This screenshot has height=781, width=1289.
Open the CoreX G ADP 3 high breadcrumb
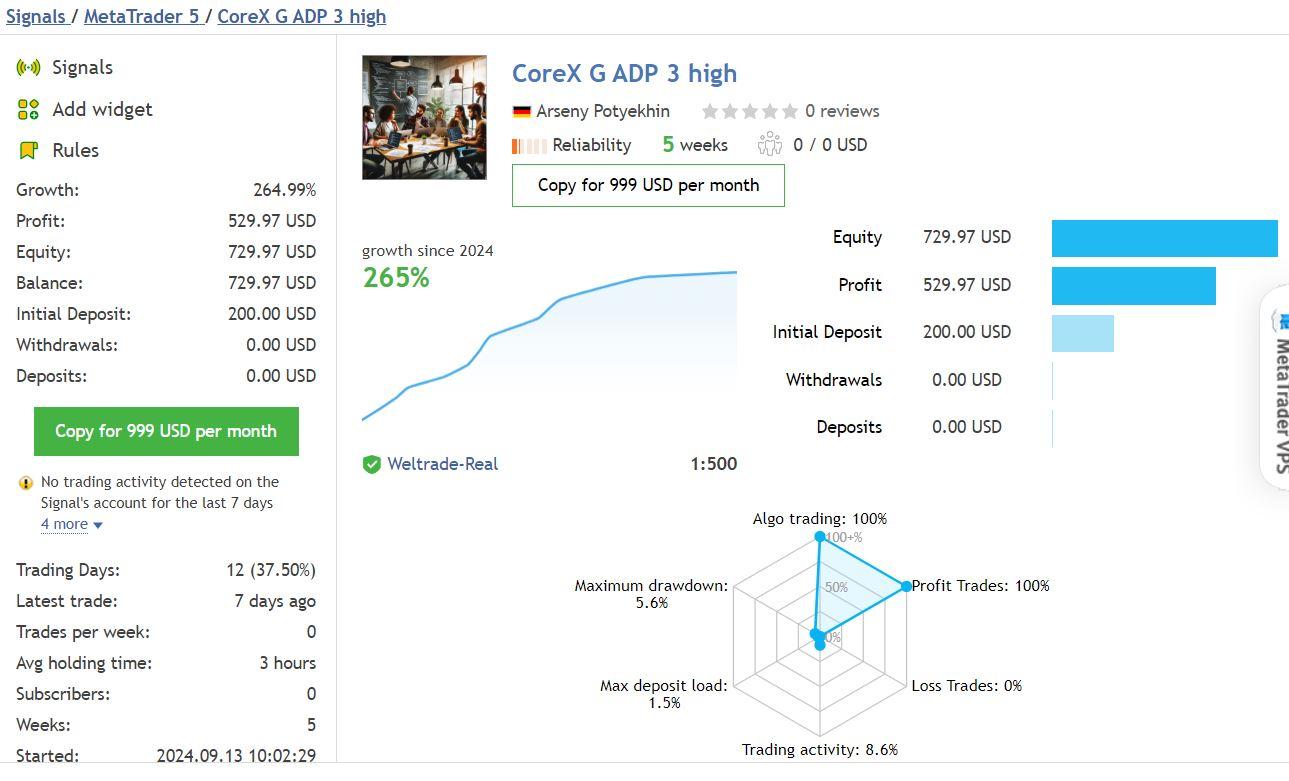click(x=300, y=16)
